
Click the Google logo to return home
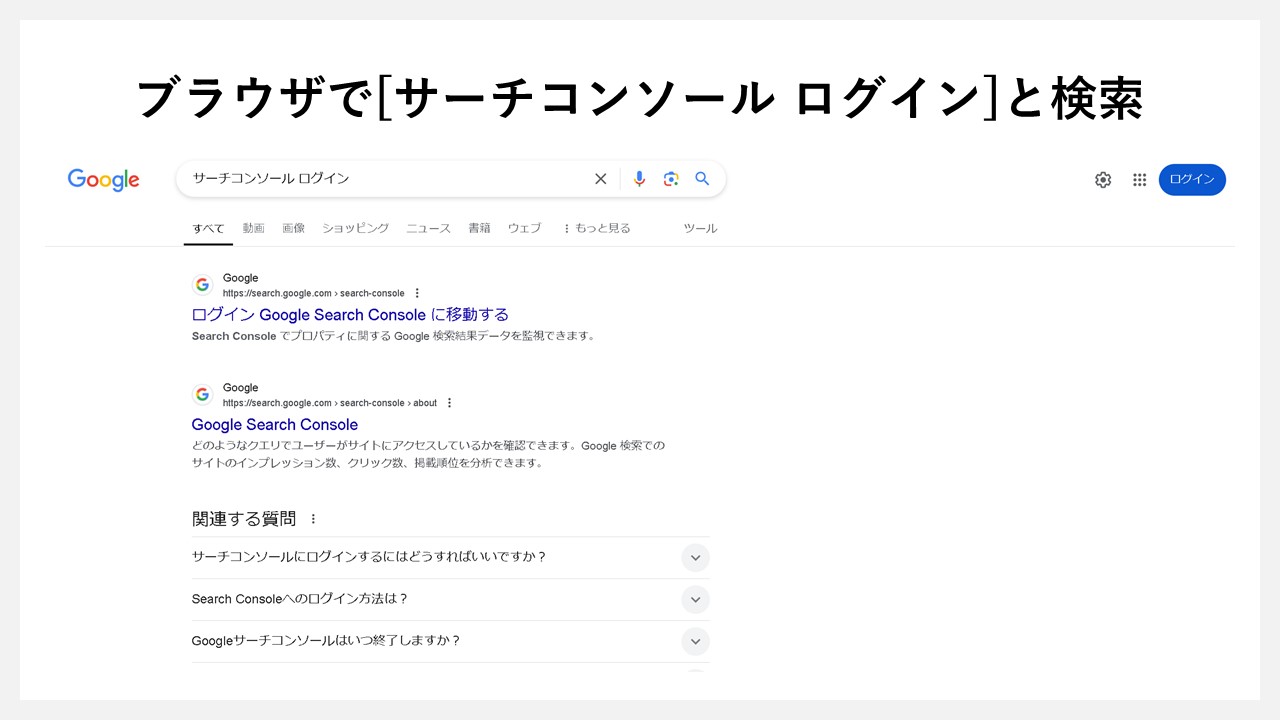(103, 179)
